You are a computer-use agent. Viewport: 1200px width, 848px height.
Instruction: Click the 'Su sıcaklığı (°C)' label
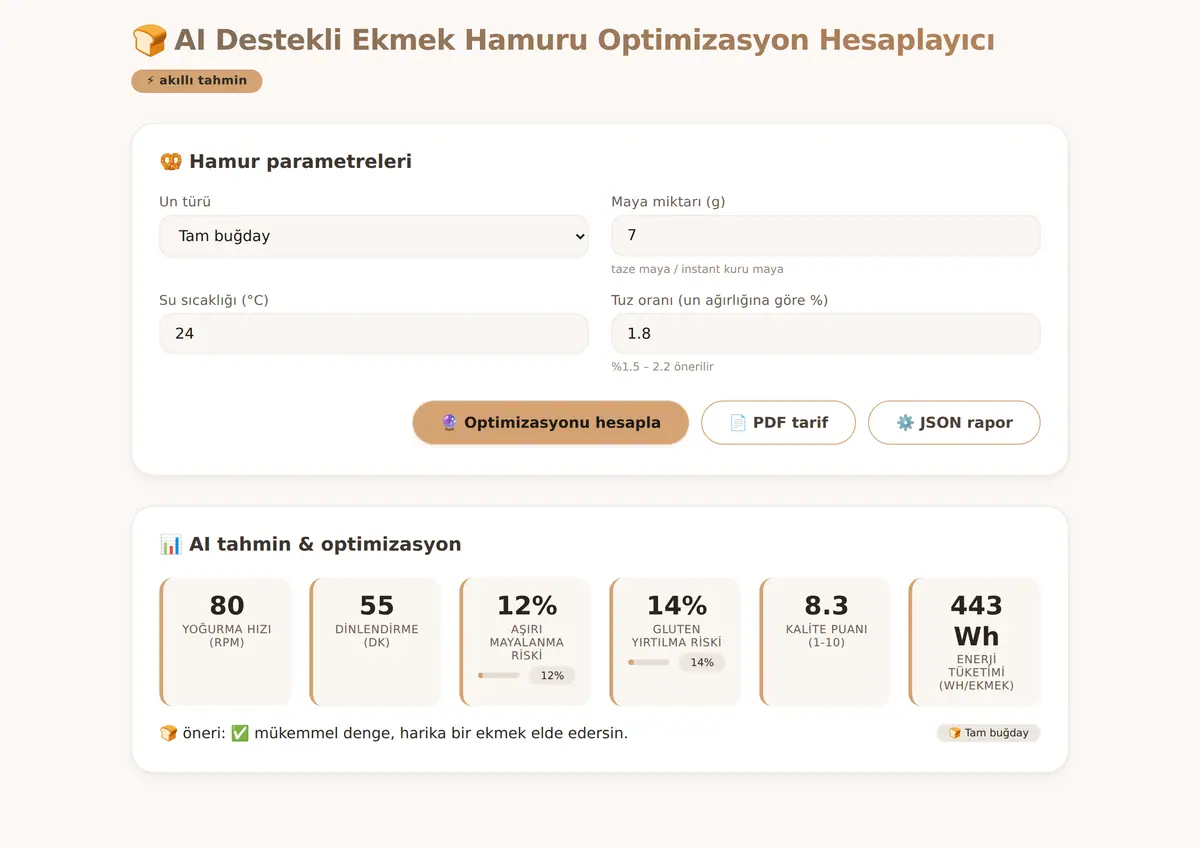pyautogui.click(x=214, y=300)
